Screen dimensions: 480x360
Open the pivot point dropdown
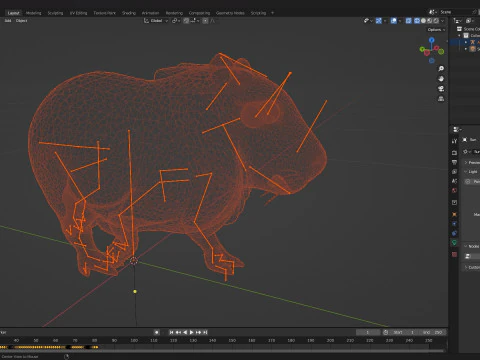[x=176, y=21]
